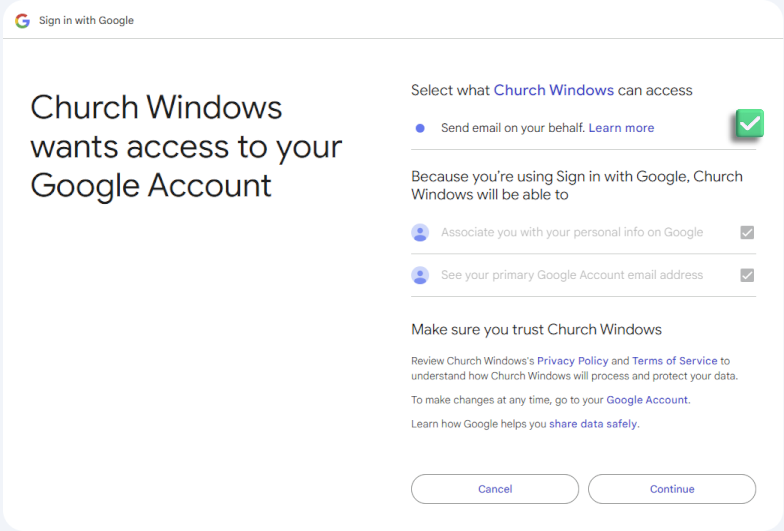
Task: Open the Terms of Service link
Action: pyautogui.click(x=674, y=361)
